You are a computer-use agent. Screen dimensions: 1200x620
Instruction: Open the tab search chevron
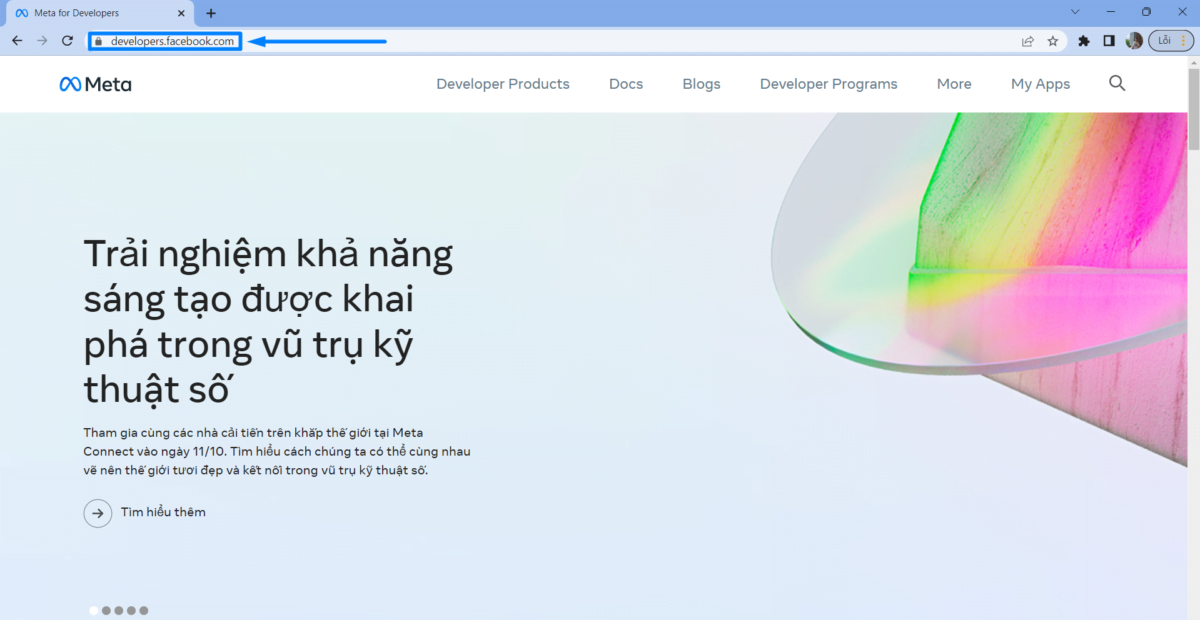coord(1075,12)
